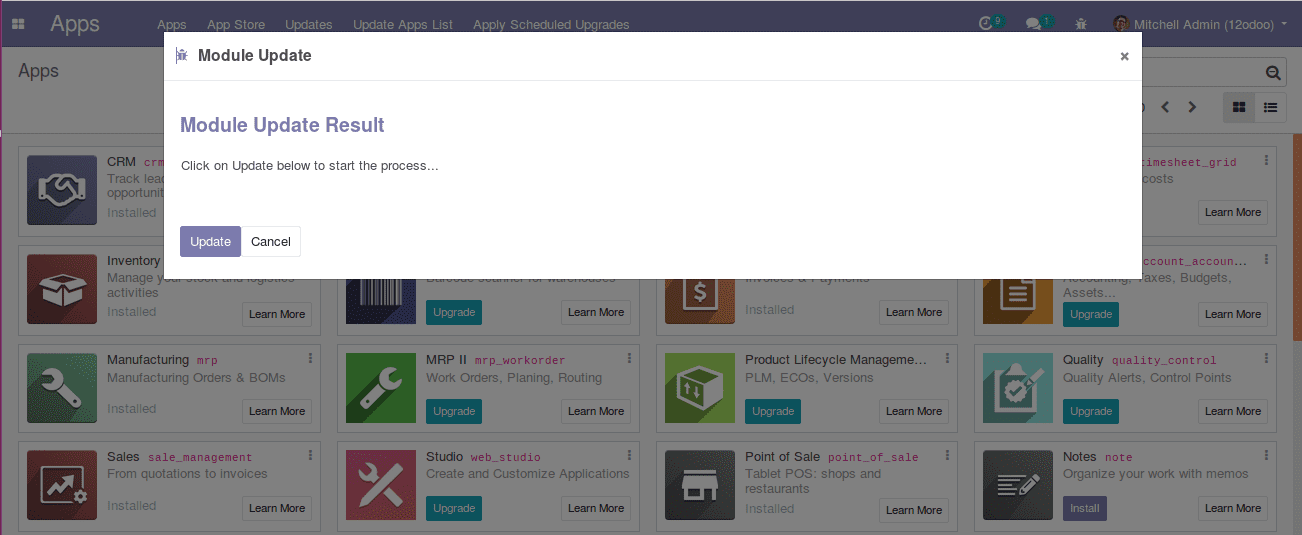1302x535 pixels.
Task: Install the Notes app
Action: (x=1085, y=508)
